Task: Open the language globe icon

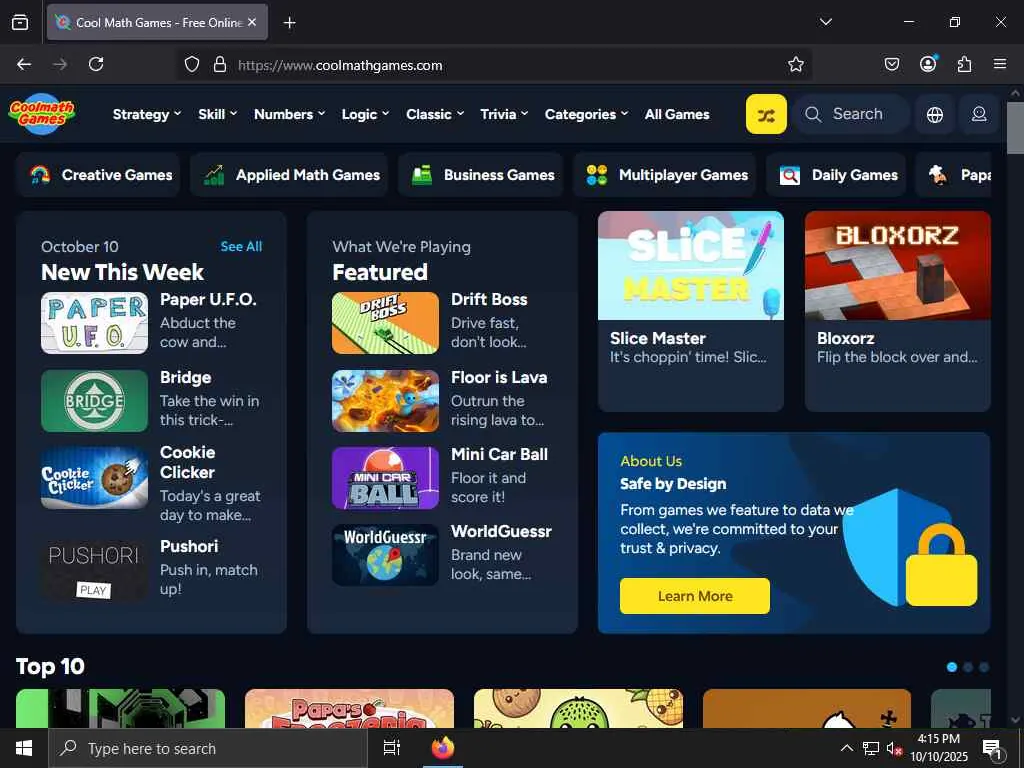Action: click(x=935, y=114)
